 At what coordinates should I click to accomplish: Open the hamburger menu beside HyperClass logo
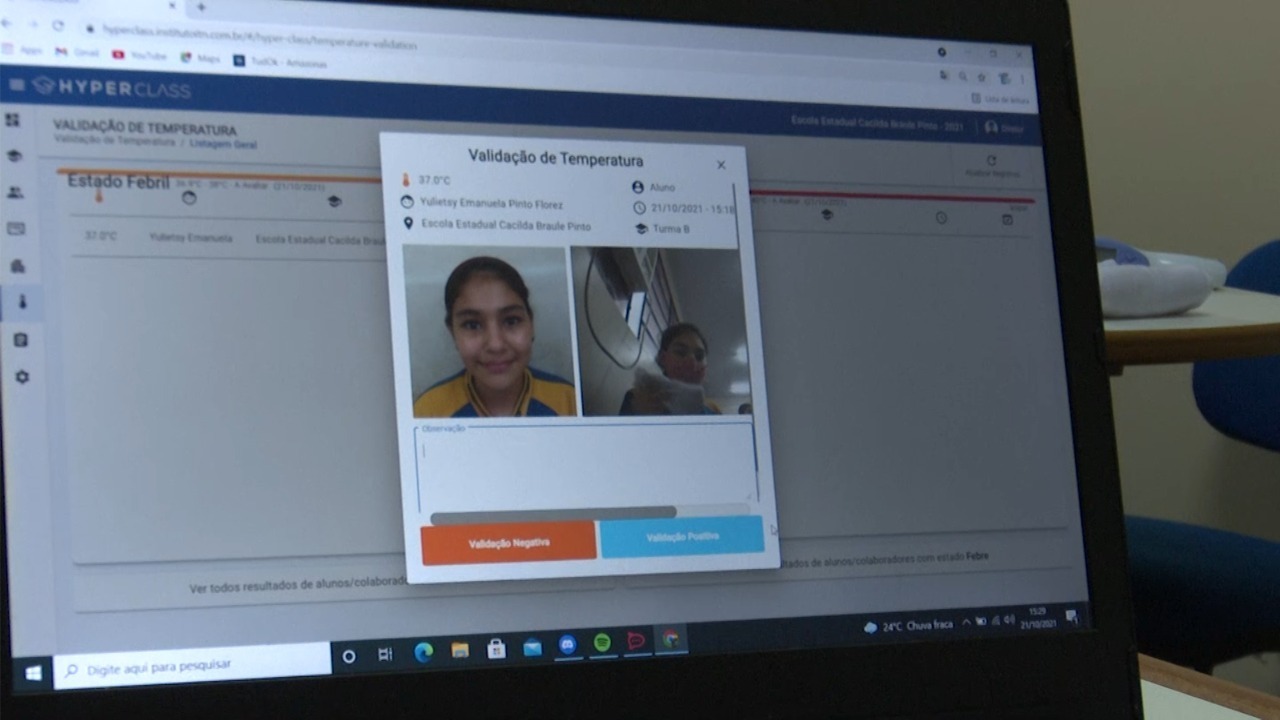click(x=16, y=85)
